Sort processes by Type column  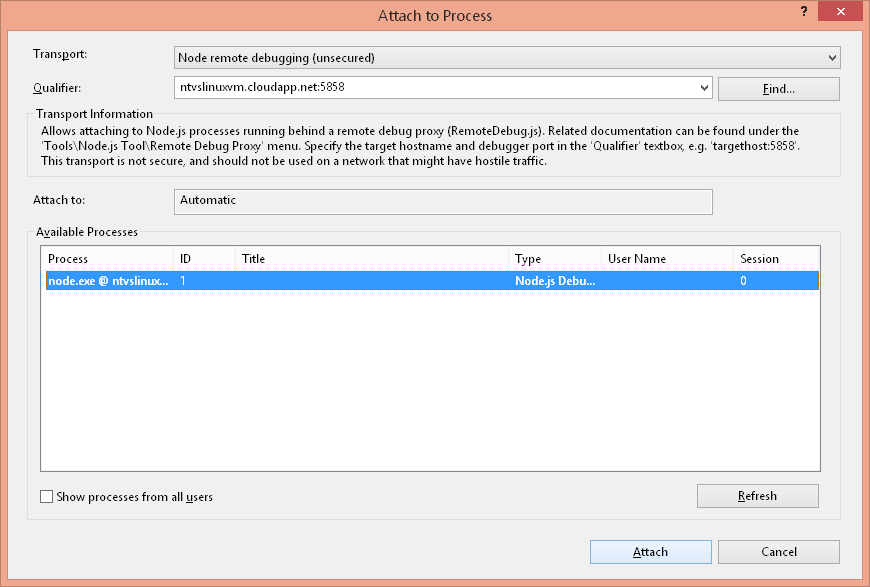click(554, 259)
